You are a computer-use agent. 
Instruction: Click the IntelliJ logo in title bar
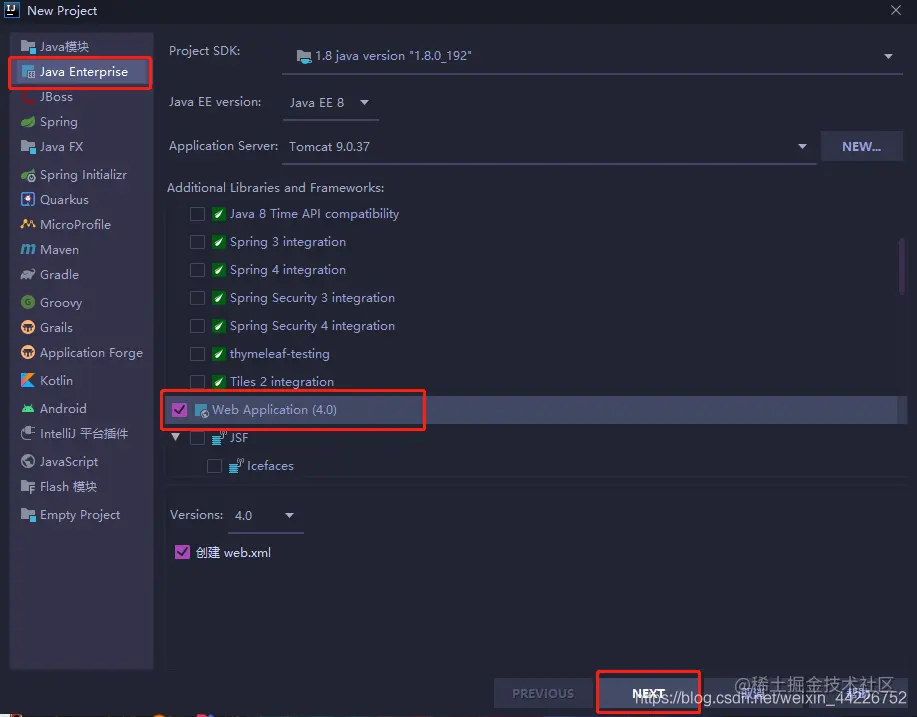(12, 10)
